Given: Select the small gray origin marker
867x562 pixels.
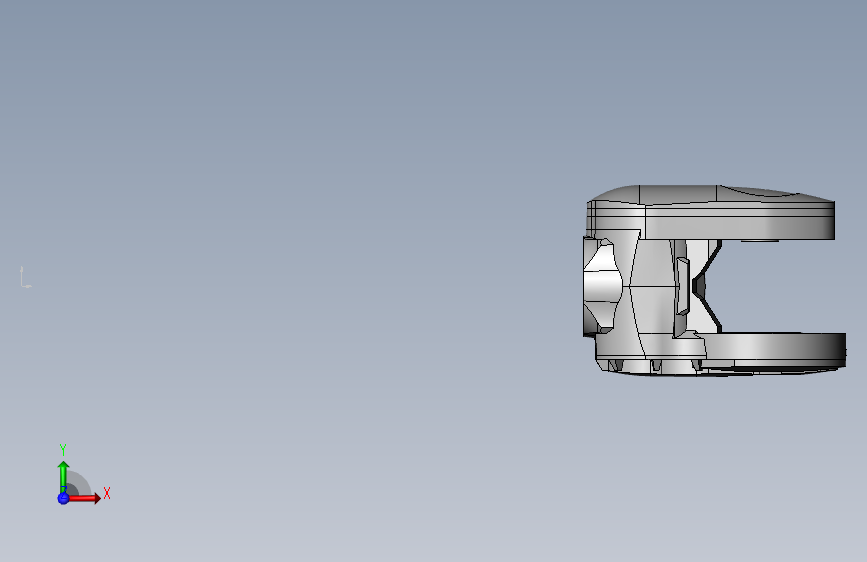Looking at the screenshot, I should click(x=25, y=278).
